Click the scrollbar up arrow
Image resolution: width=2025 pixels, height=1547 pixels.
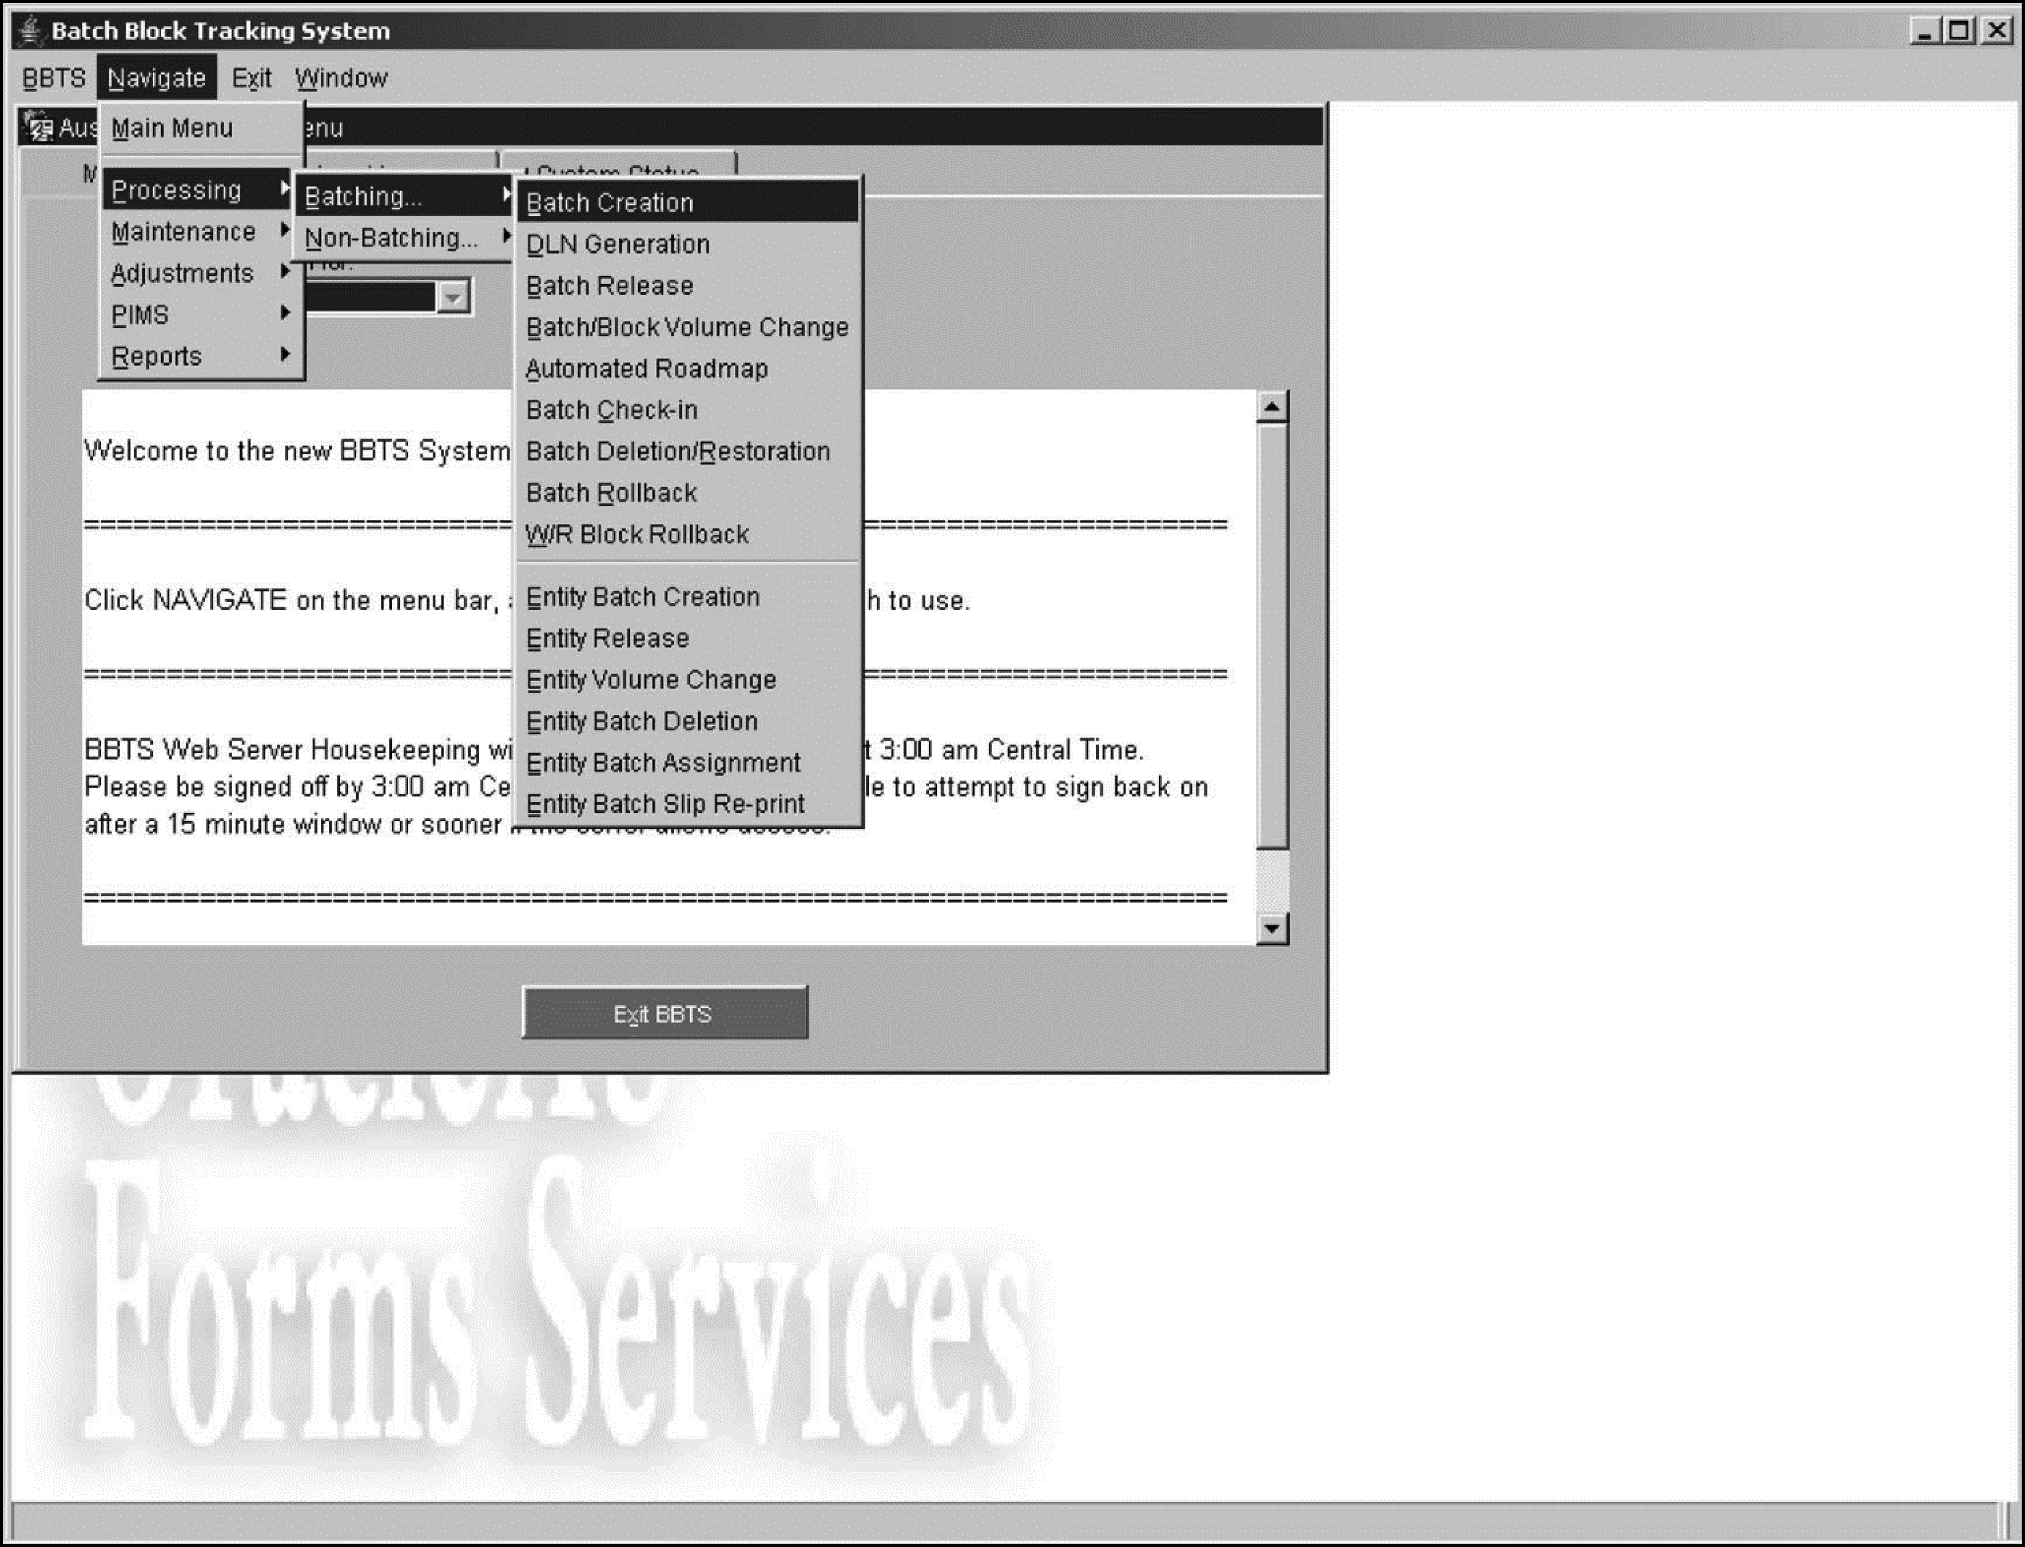click(x=1271, y=406)
